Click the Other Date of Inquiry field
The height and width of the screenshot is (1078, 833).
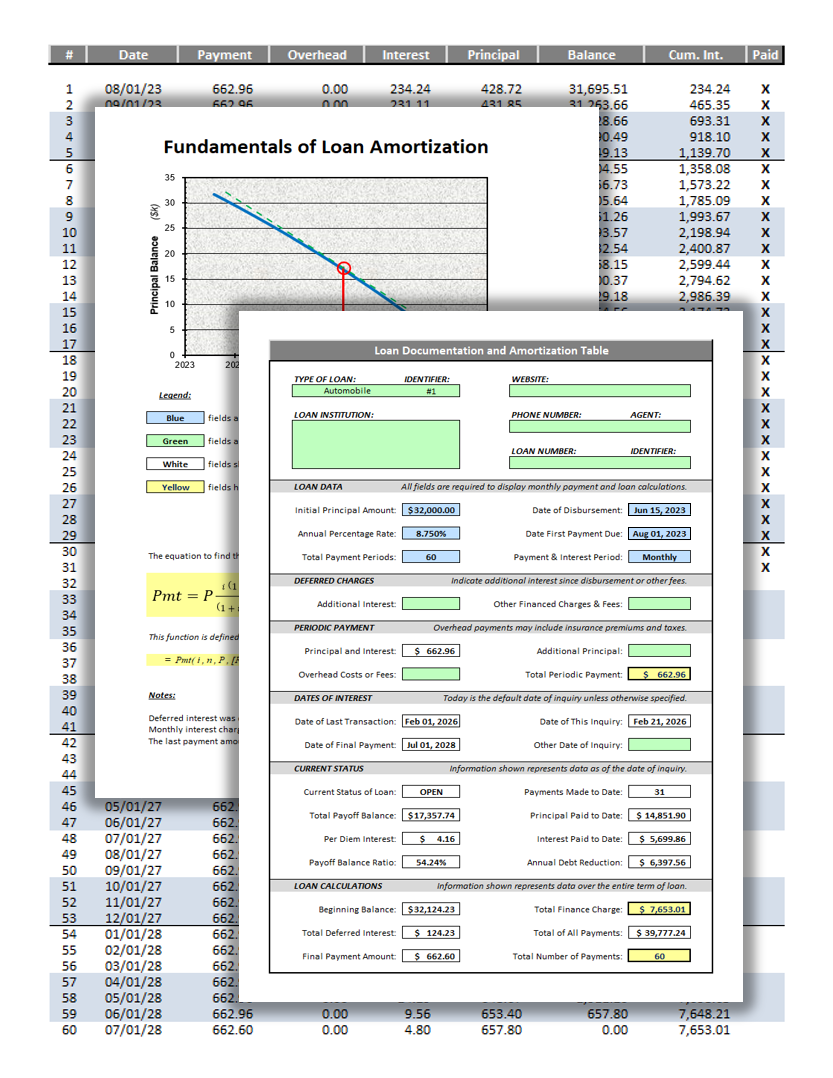[x=659, y=745]
